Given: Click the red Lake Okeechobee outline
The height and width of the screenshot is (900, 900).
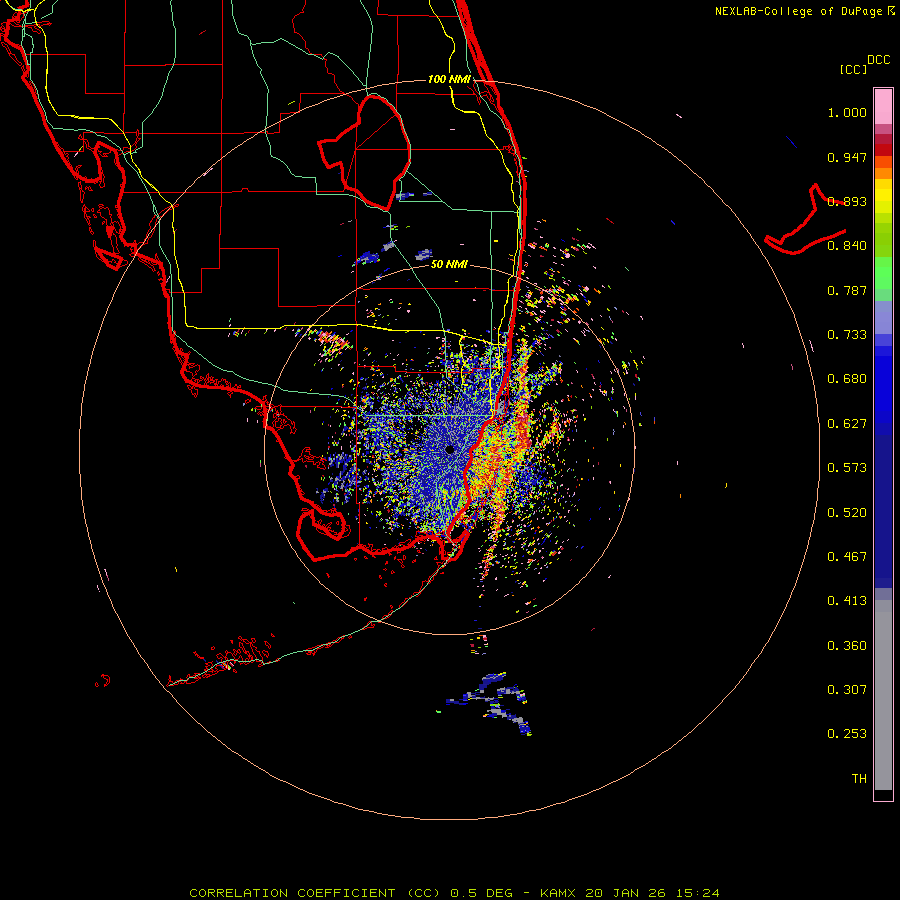Looking at the screenshot, I should (365, 152).
